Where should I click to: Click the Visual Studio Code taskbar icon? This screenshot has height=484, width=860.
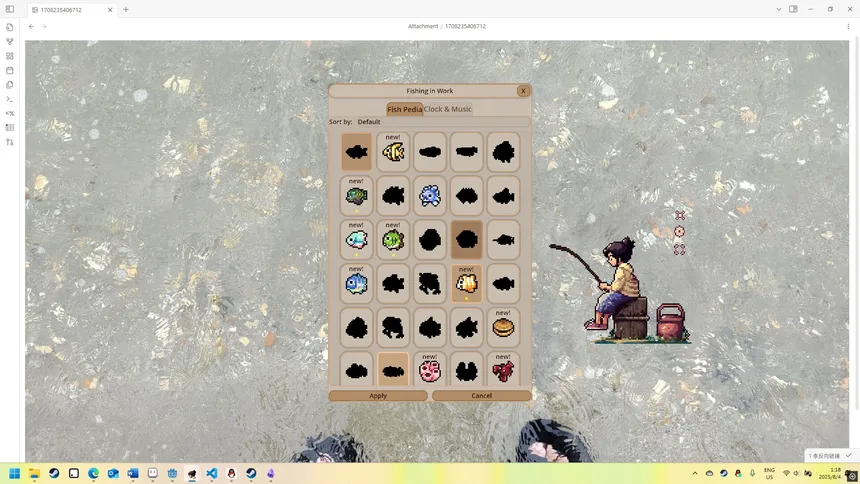pos(212,474)
